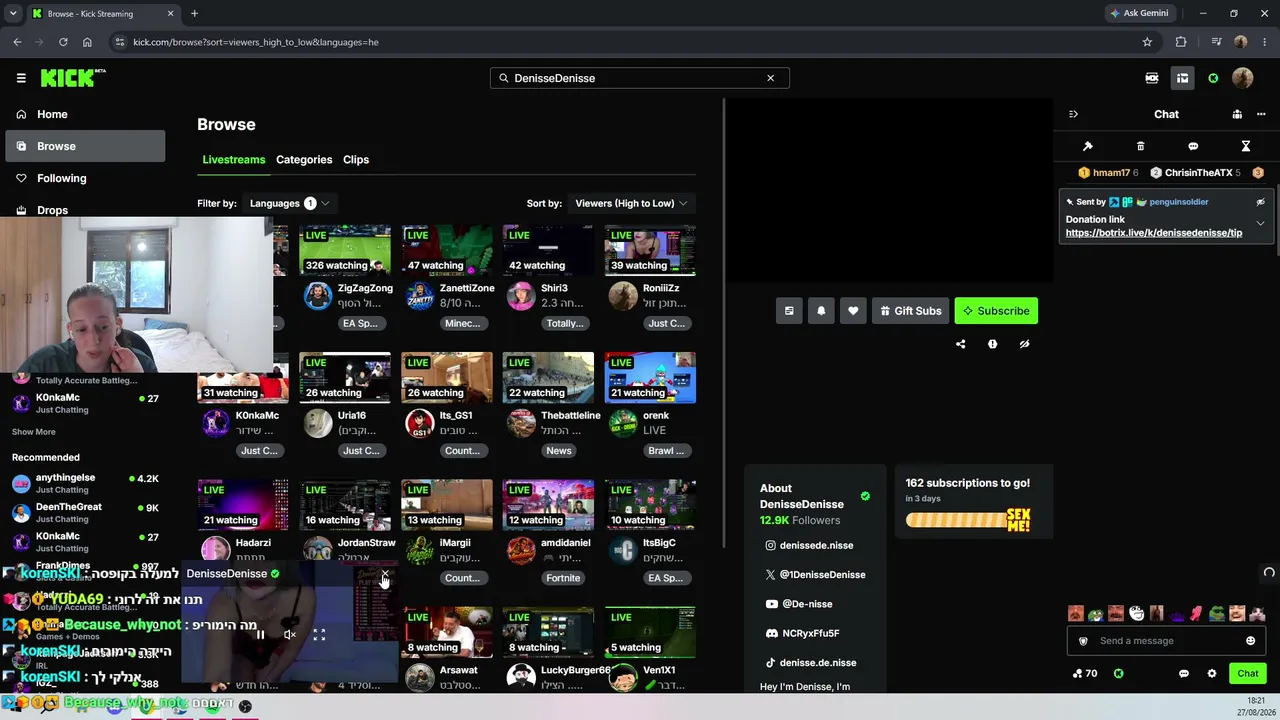The height and width of the screenshot is (720, 1280).
Task: Switch to the Clips tab
Action: tap(356, 160)
